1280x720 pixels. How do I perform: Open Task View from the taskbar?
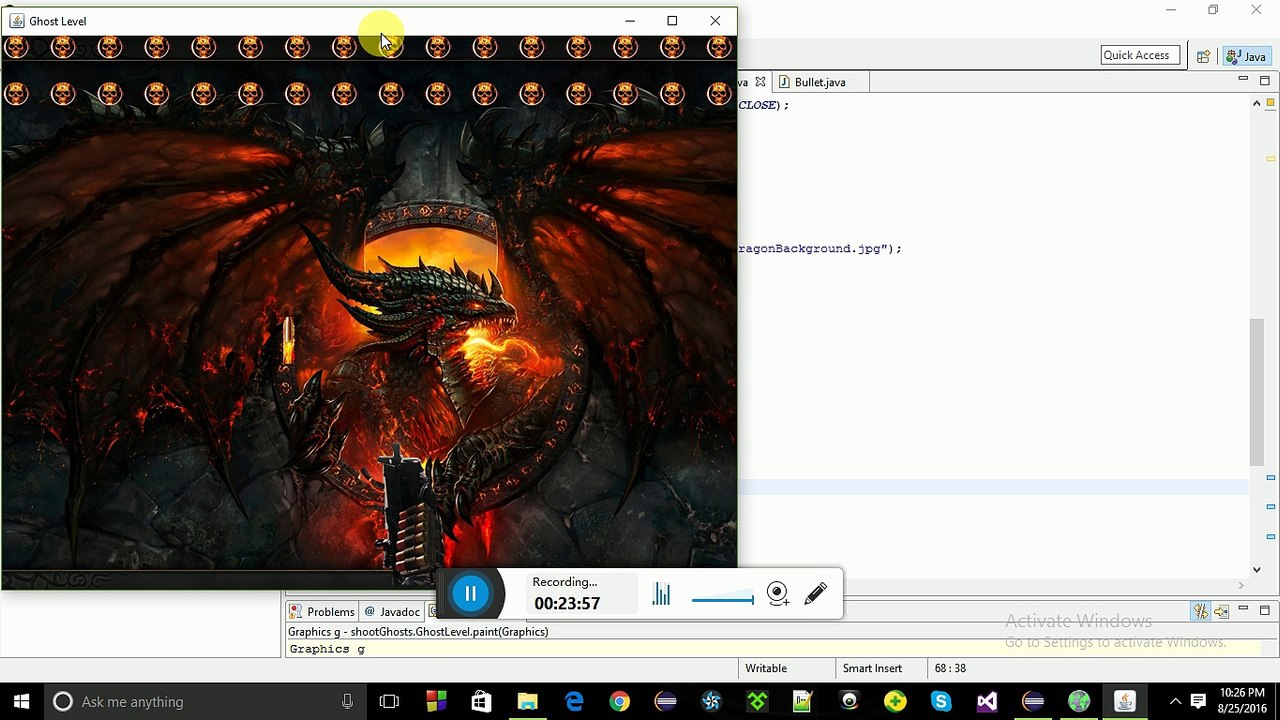point(389,702)
